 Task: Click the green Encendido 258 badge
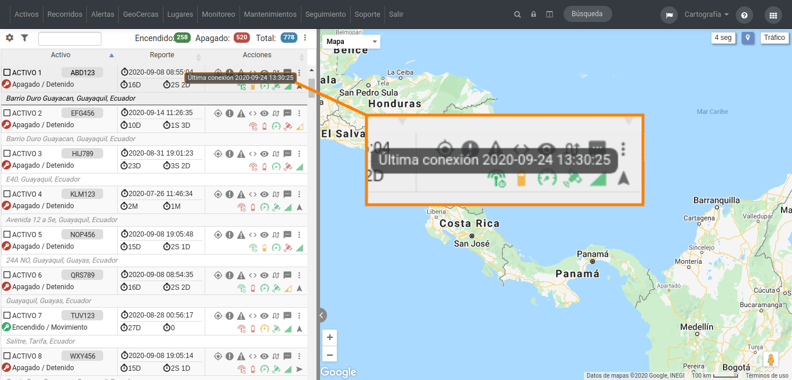[x=181, y=37]
